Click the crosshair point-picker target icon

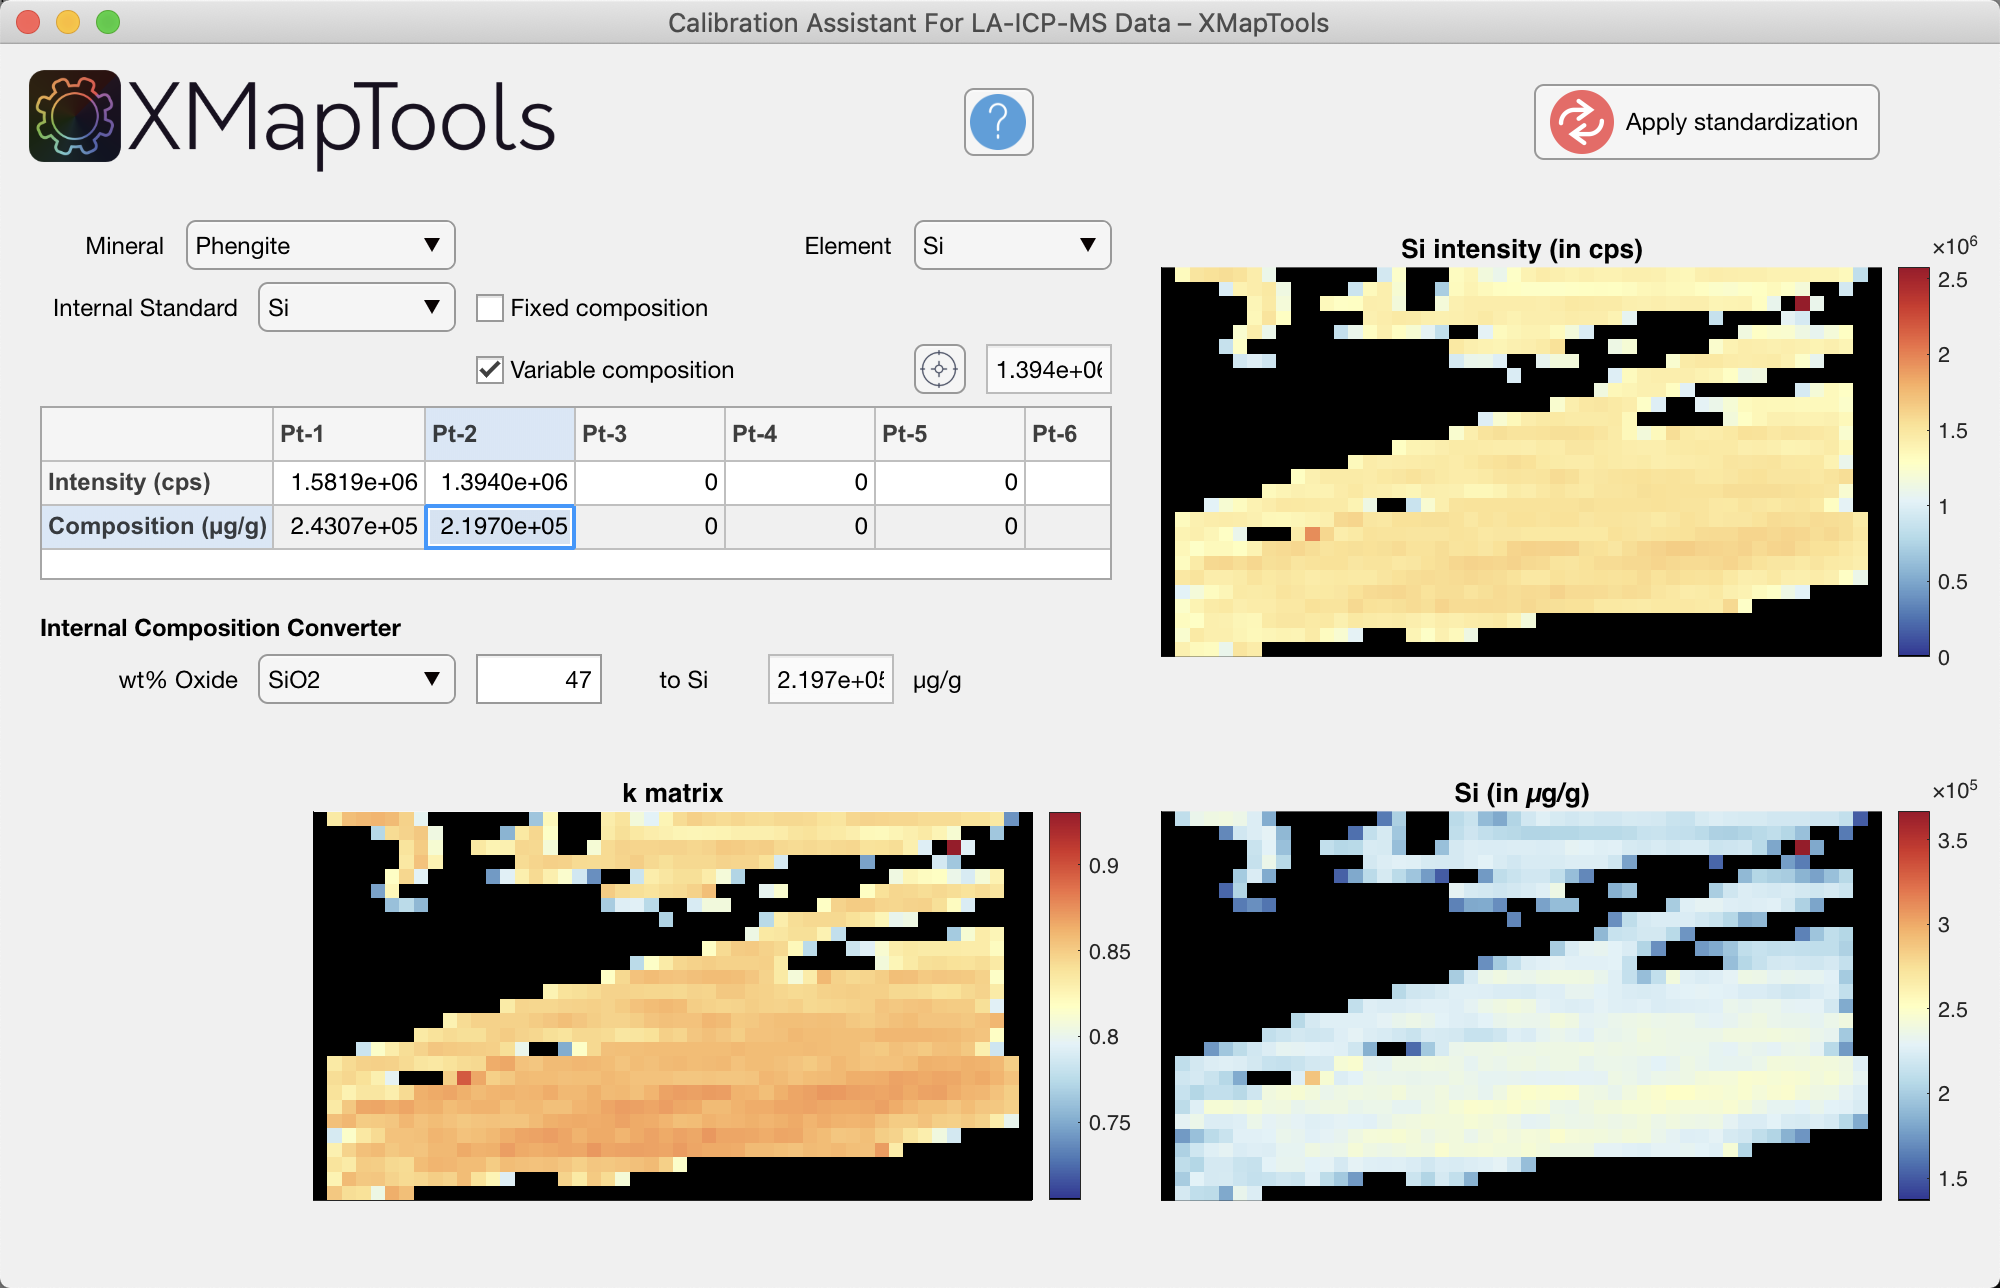point(939,369)
